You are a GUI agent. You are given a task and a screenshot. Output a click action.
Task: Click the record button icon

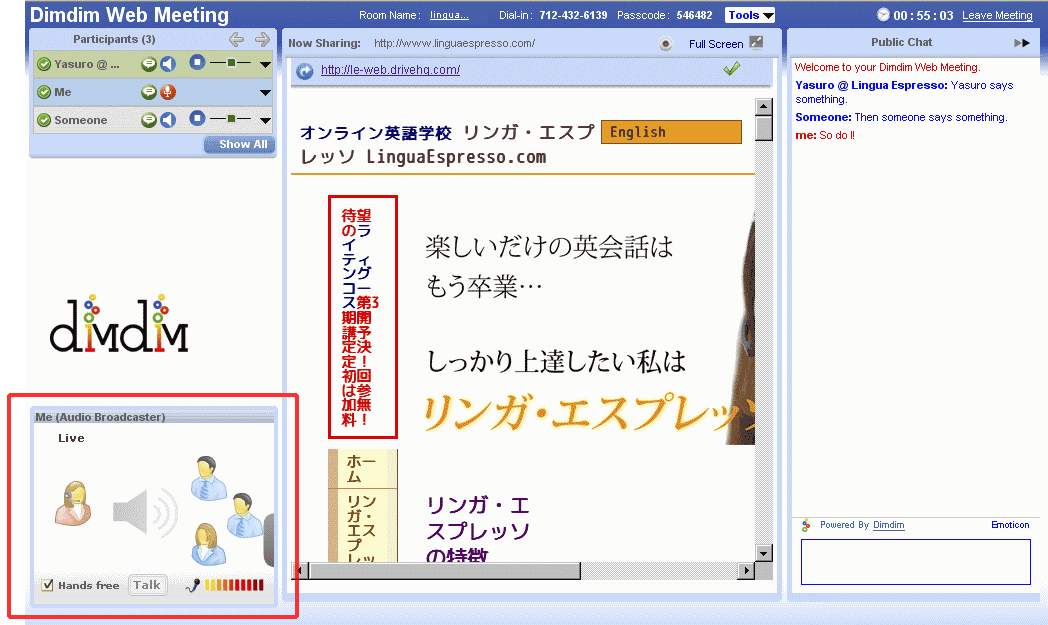666,44
